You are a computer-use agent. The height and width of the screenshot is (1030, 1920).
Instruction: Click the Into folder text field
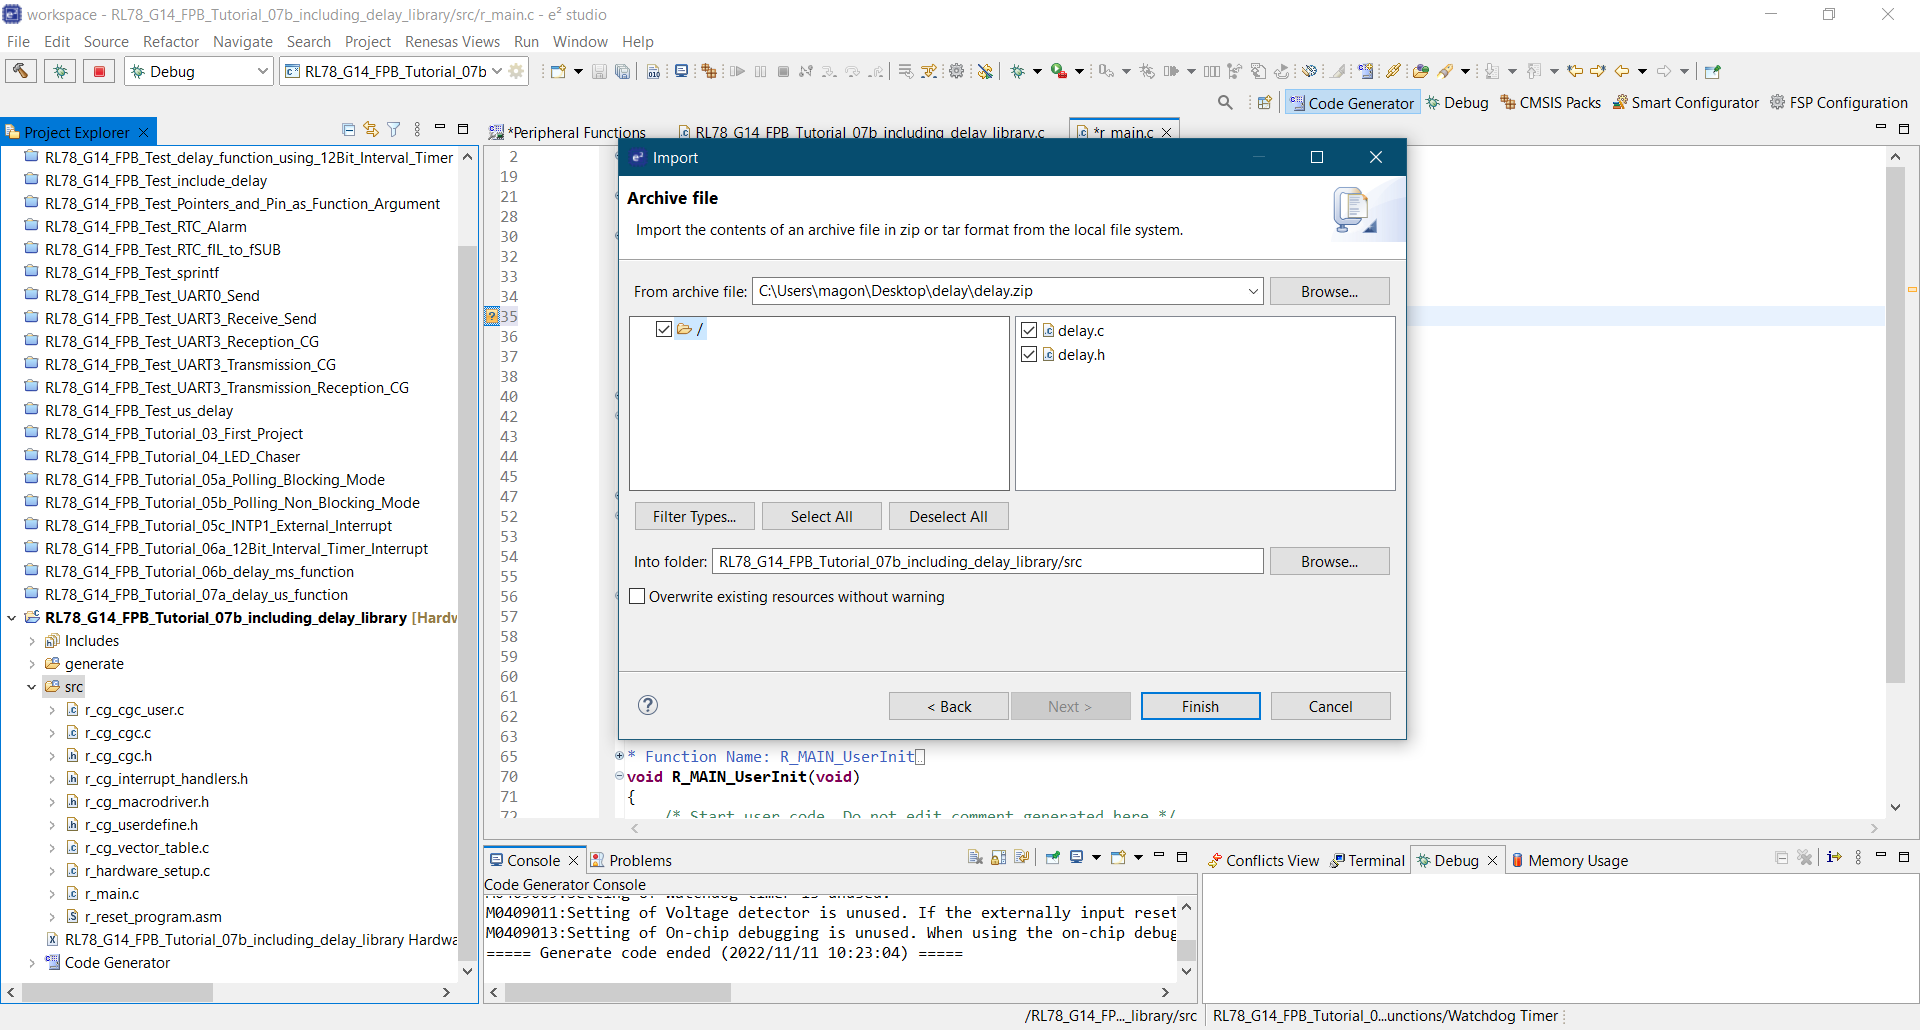click(x=987, y=562)
